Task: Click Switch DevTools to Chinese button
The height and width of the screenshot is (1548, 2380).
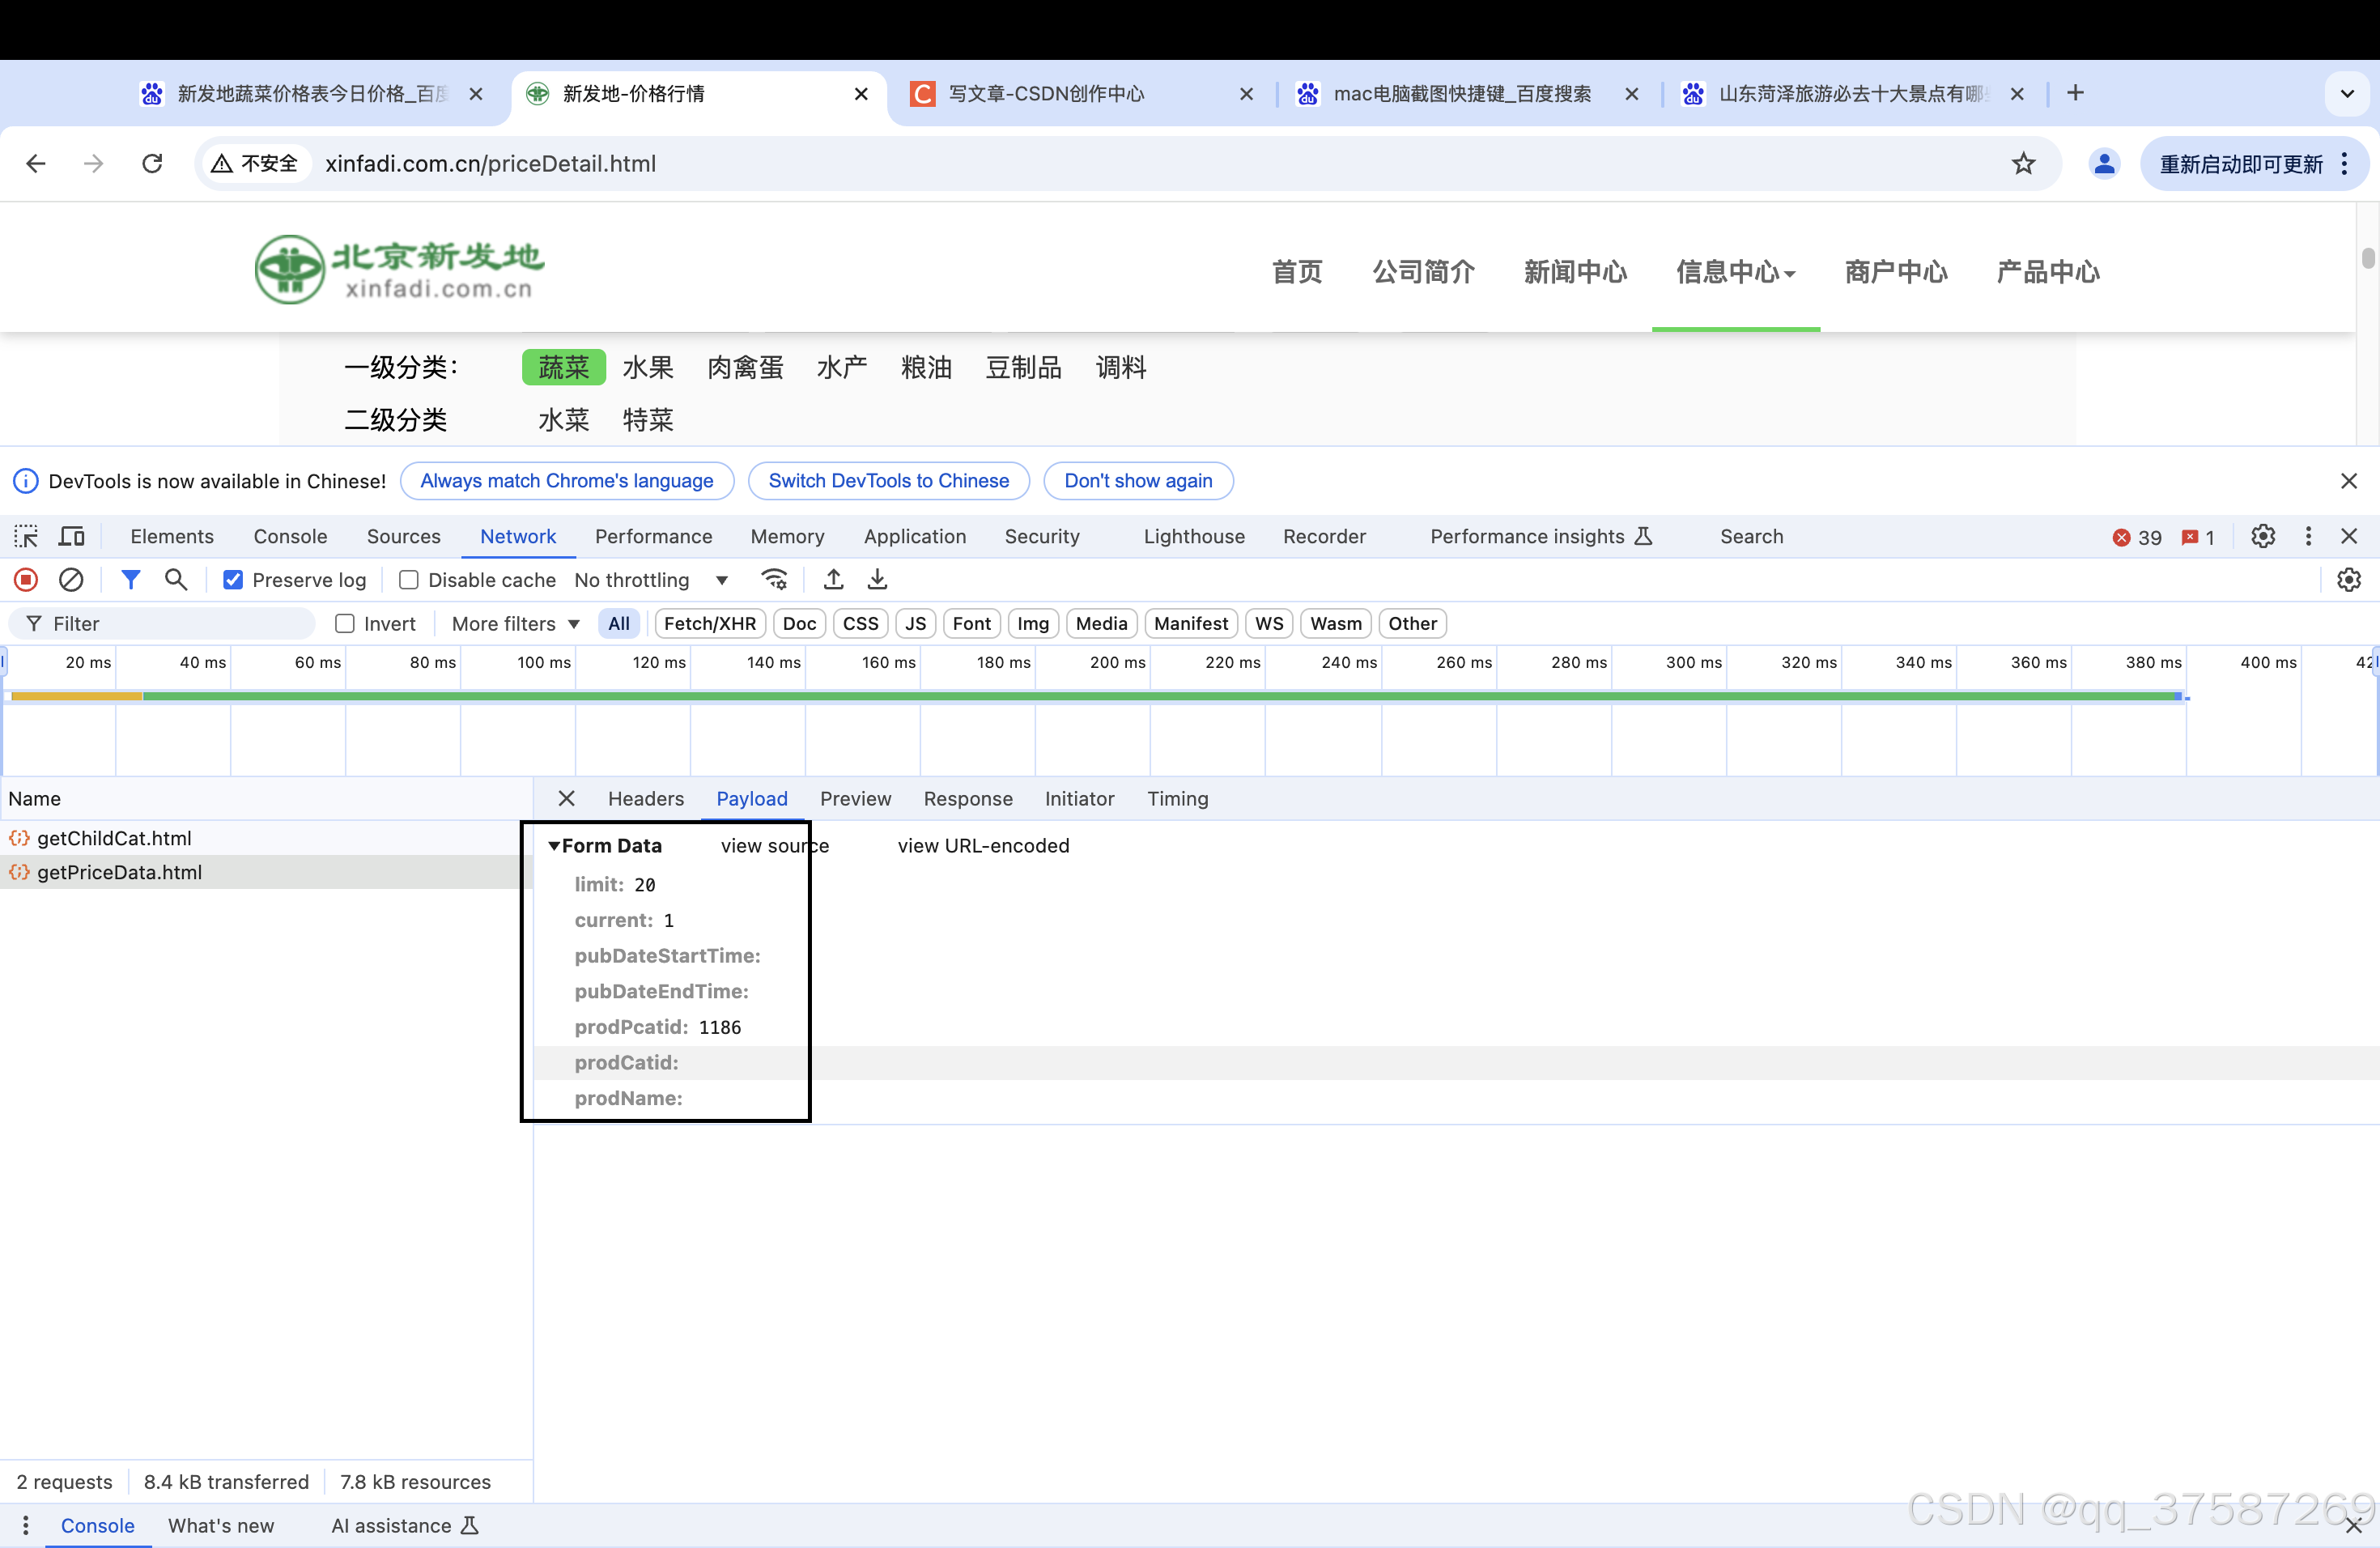Action: tap(888, 481)
